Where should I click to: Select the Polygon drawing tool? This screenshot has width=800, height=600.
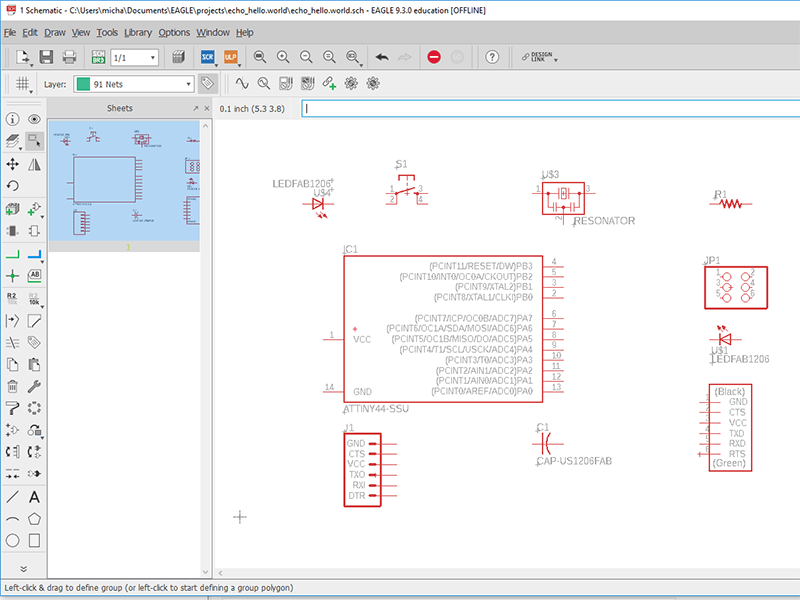point(34,519)
